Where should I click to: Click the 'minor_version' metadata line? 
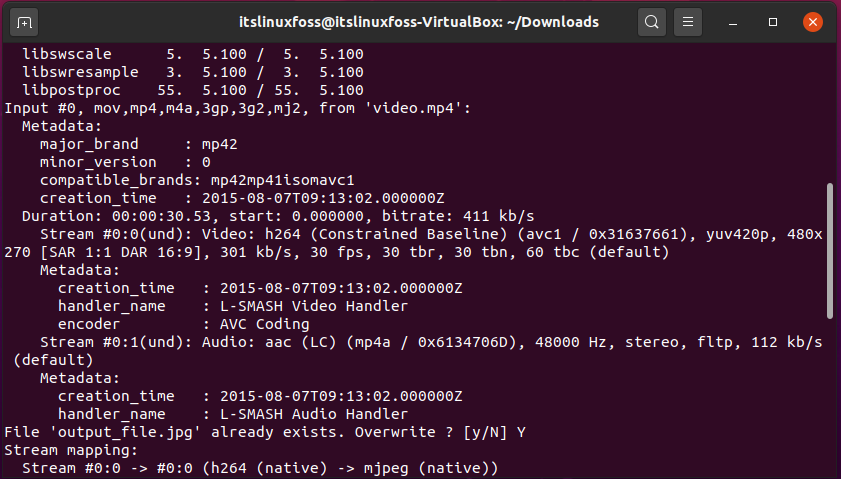click(x=125, y=162)
